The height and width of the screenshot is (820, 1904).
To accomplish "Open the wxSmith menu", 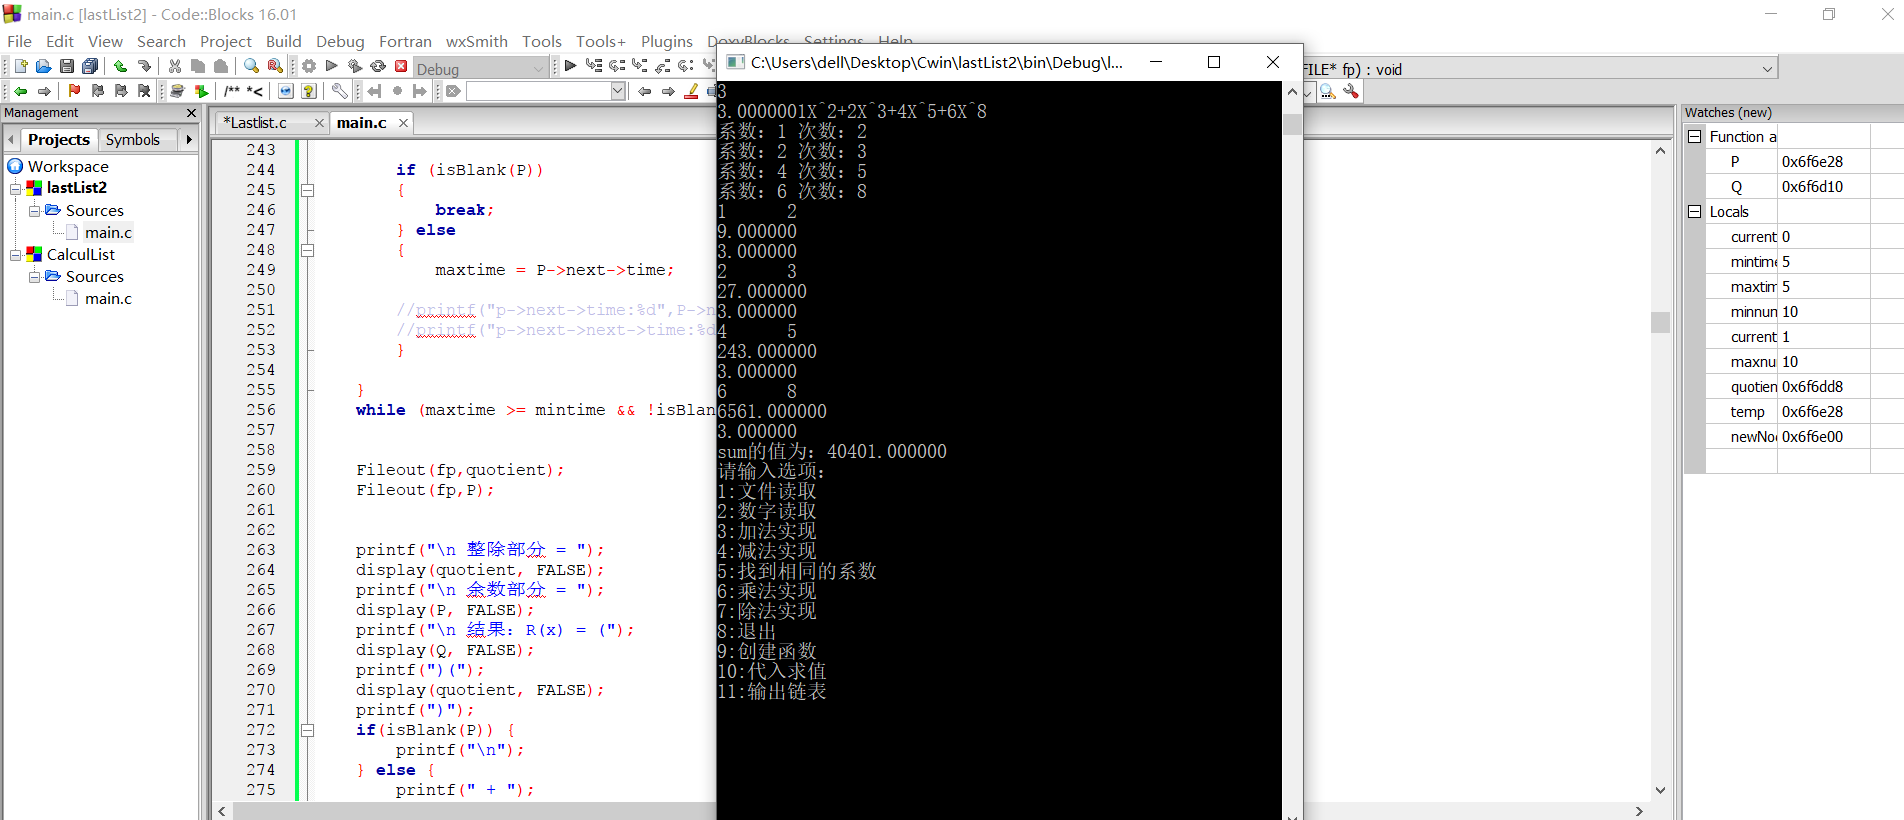I will 476,41.
